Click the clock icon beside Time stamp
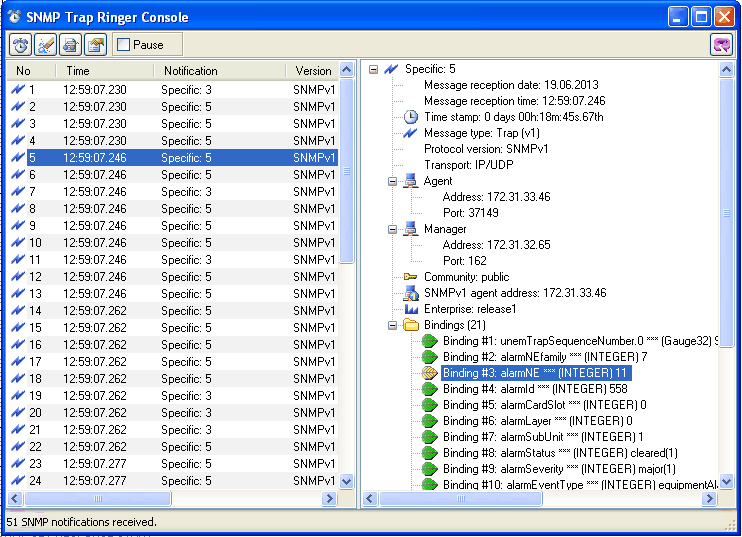Screen dimensions: 742x537 (x=410, y=117)
